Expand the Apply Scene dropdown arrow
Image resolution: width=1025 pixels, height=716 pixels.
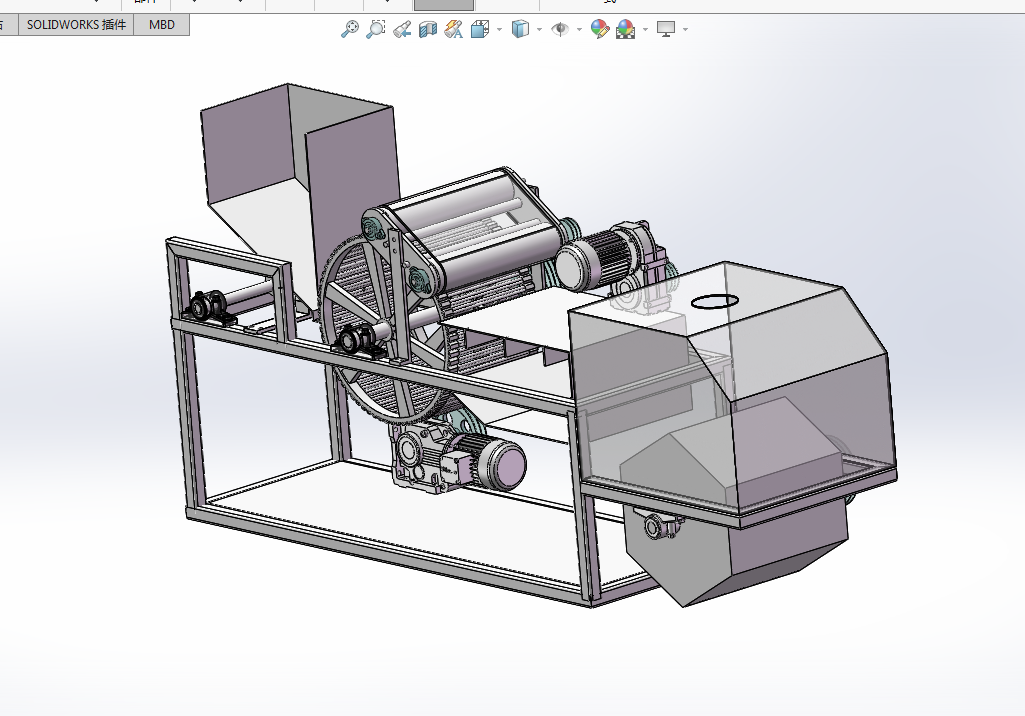645,29
